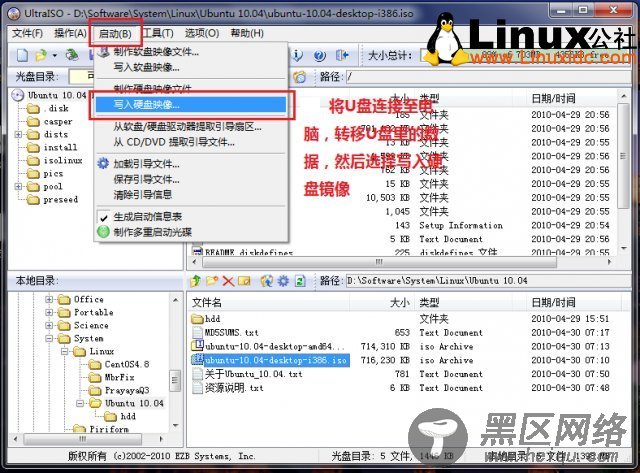Choose 写入硬盘映像... menu entry
The width and height of the screenshot is (640, 473).
point(191,105)
